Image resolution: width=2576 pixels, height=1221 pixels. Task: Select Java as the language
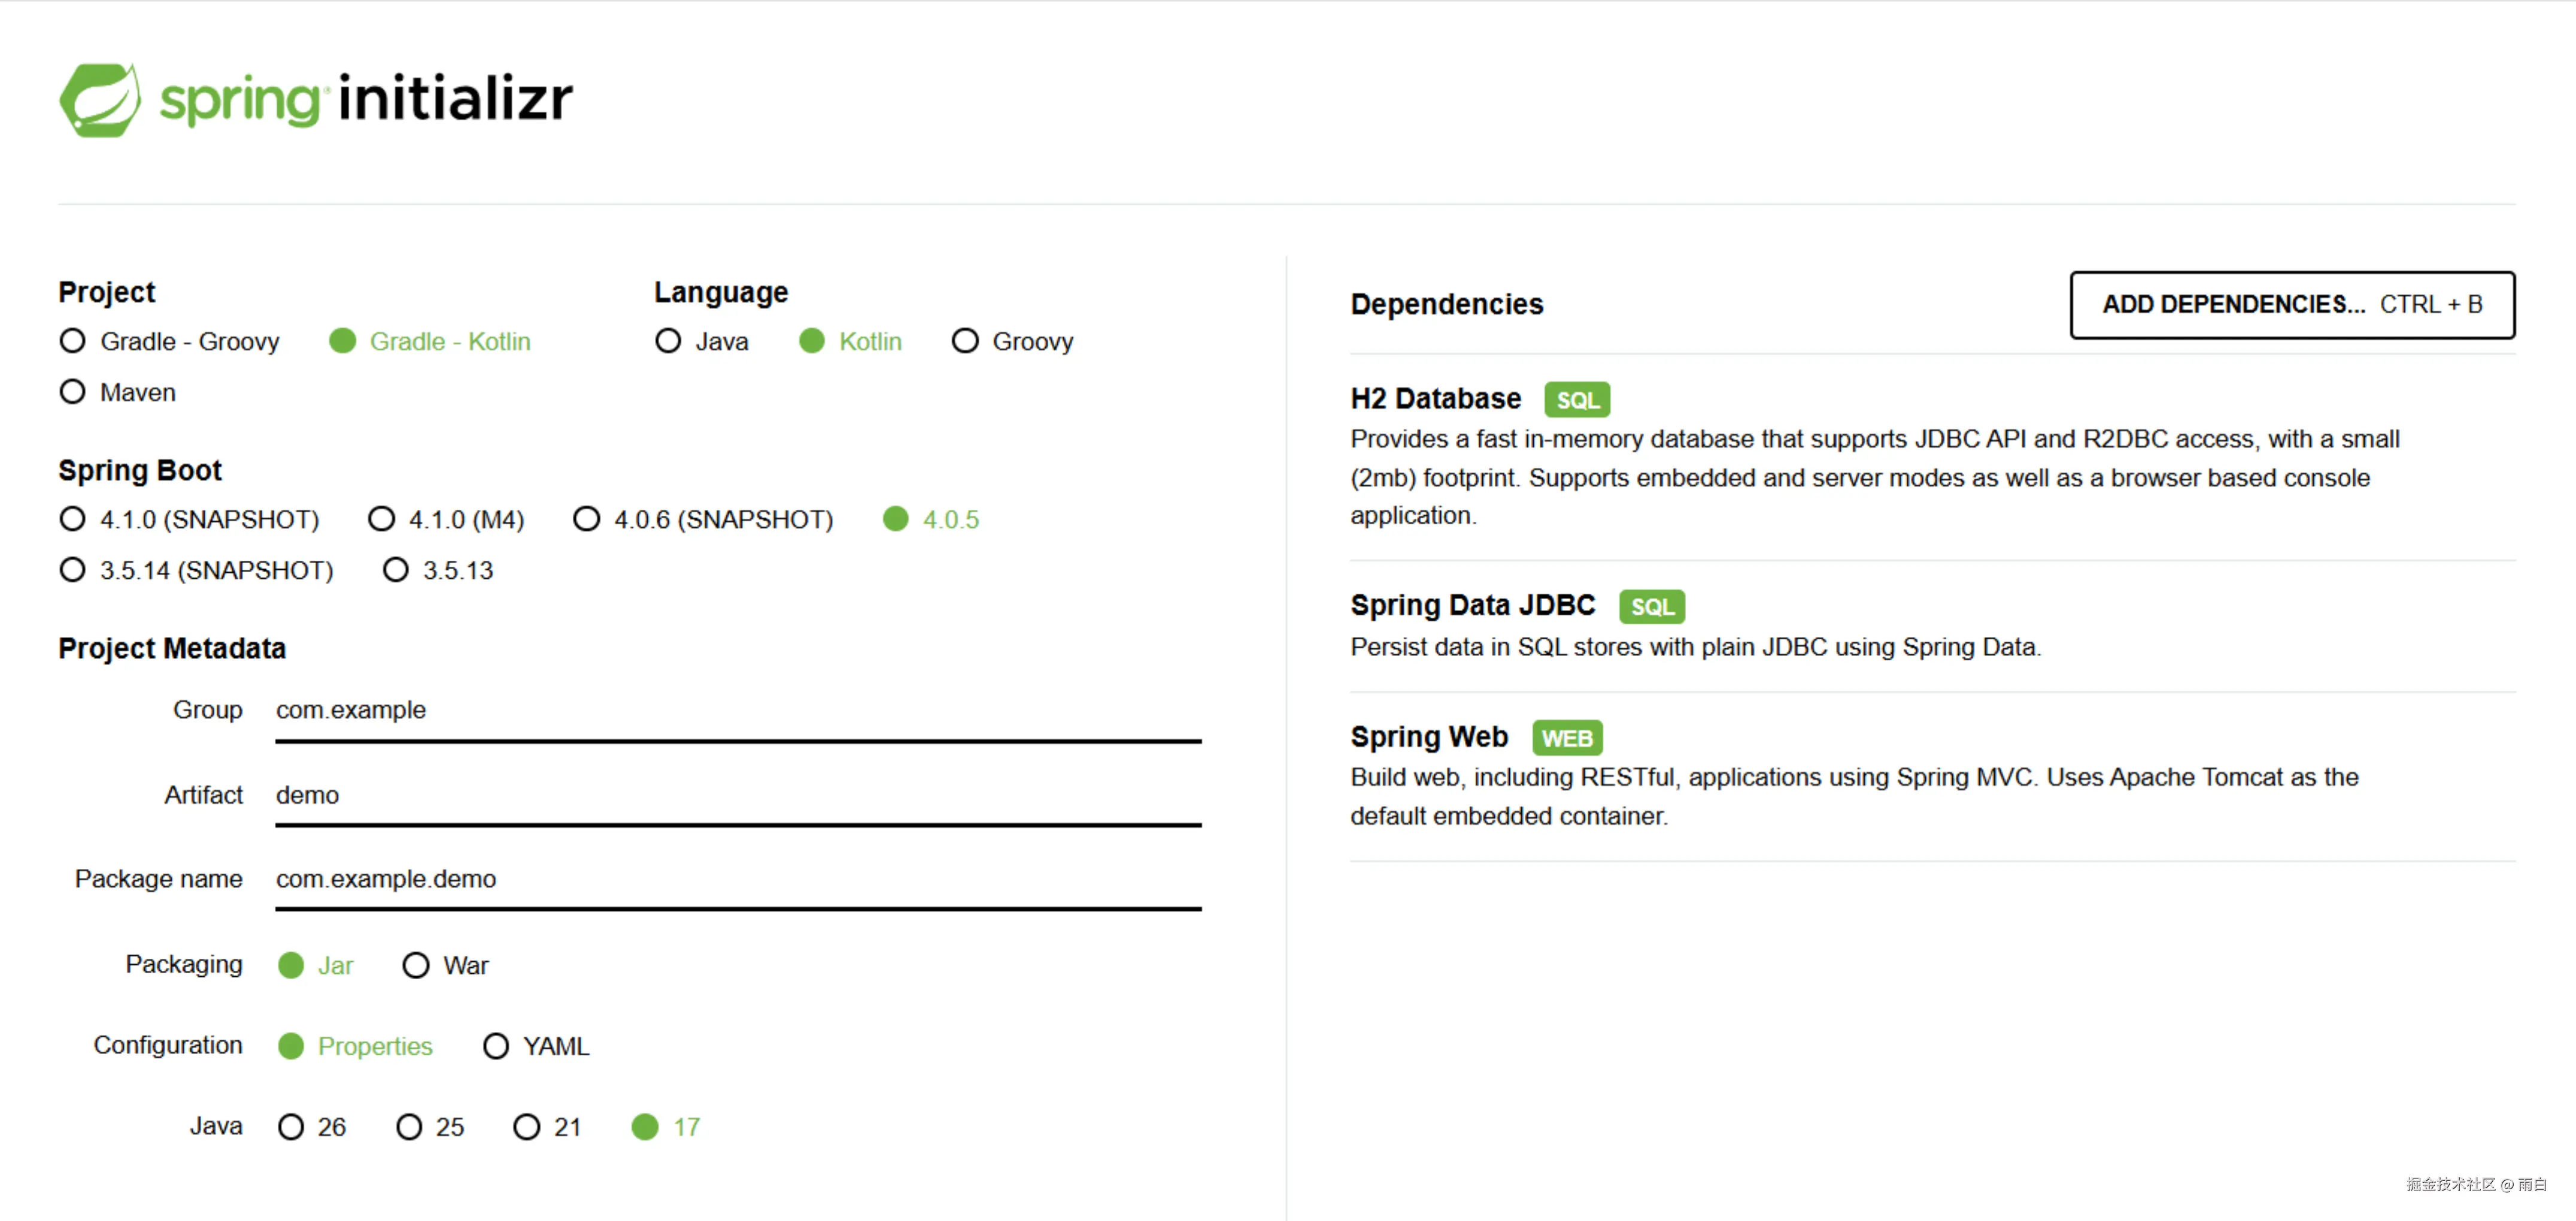tap(668, 341)
